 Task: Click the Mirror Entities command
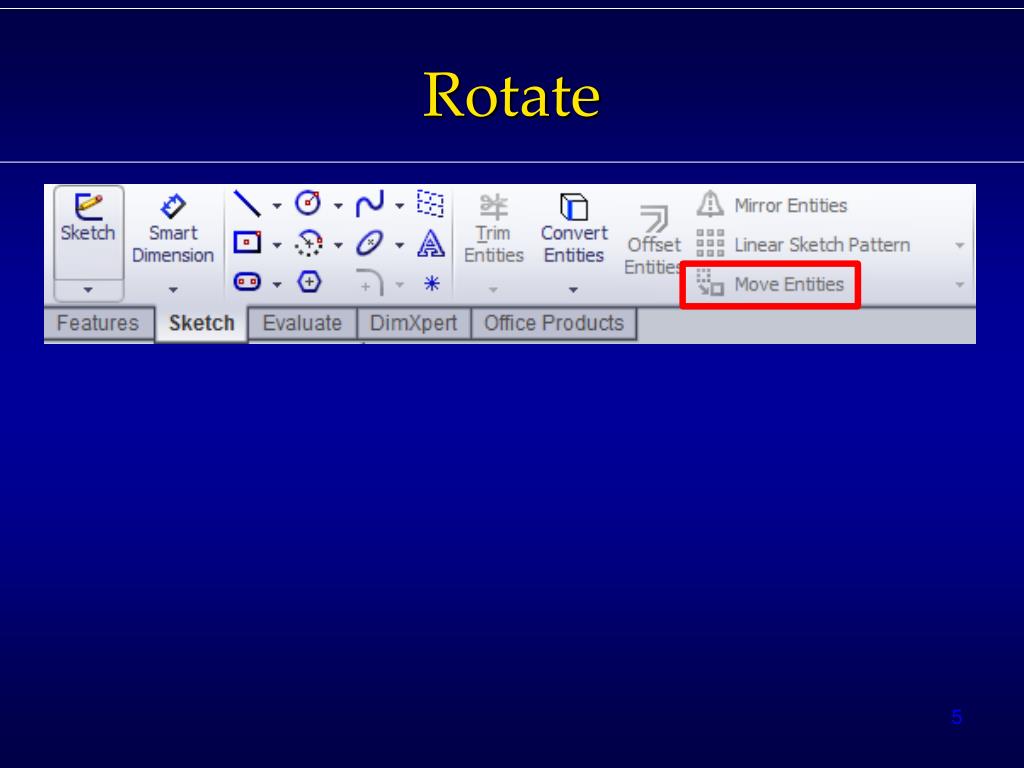tap(772, 205)
